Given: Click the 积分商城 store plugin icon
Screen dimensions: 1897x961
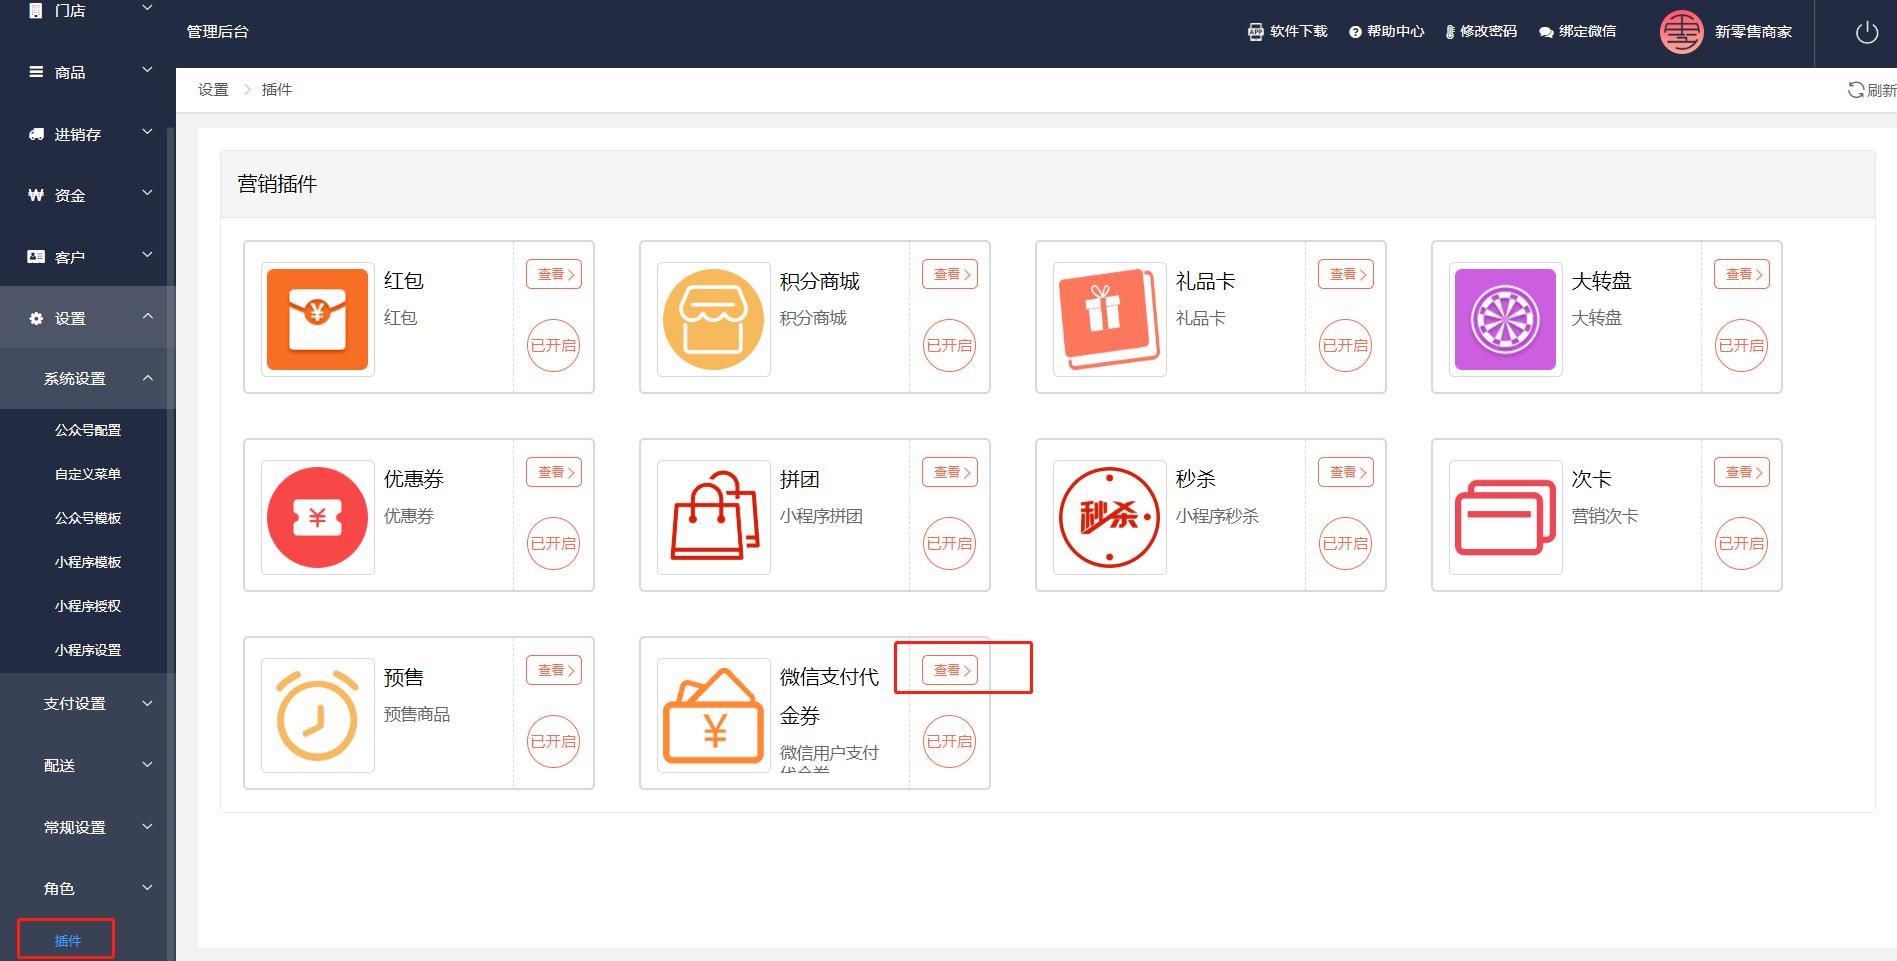Looking at the screenshot, I should click(x=712, y=319).
